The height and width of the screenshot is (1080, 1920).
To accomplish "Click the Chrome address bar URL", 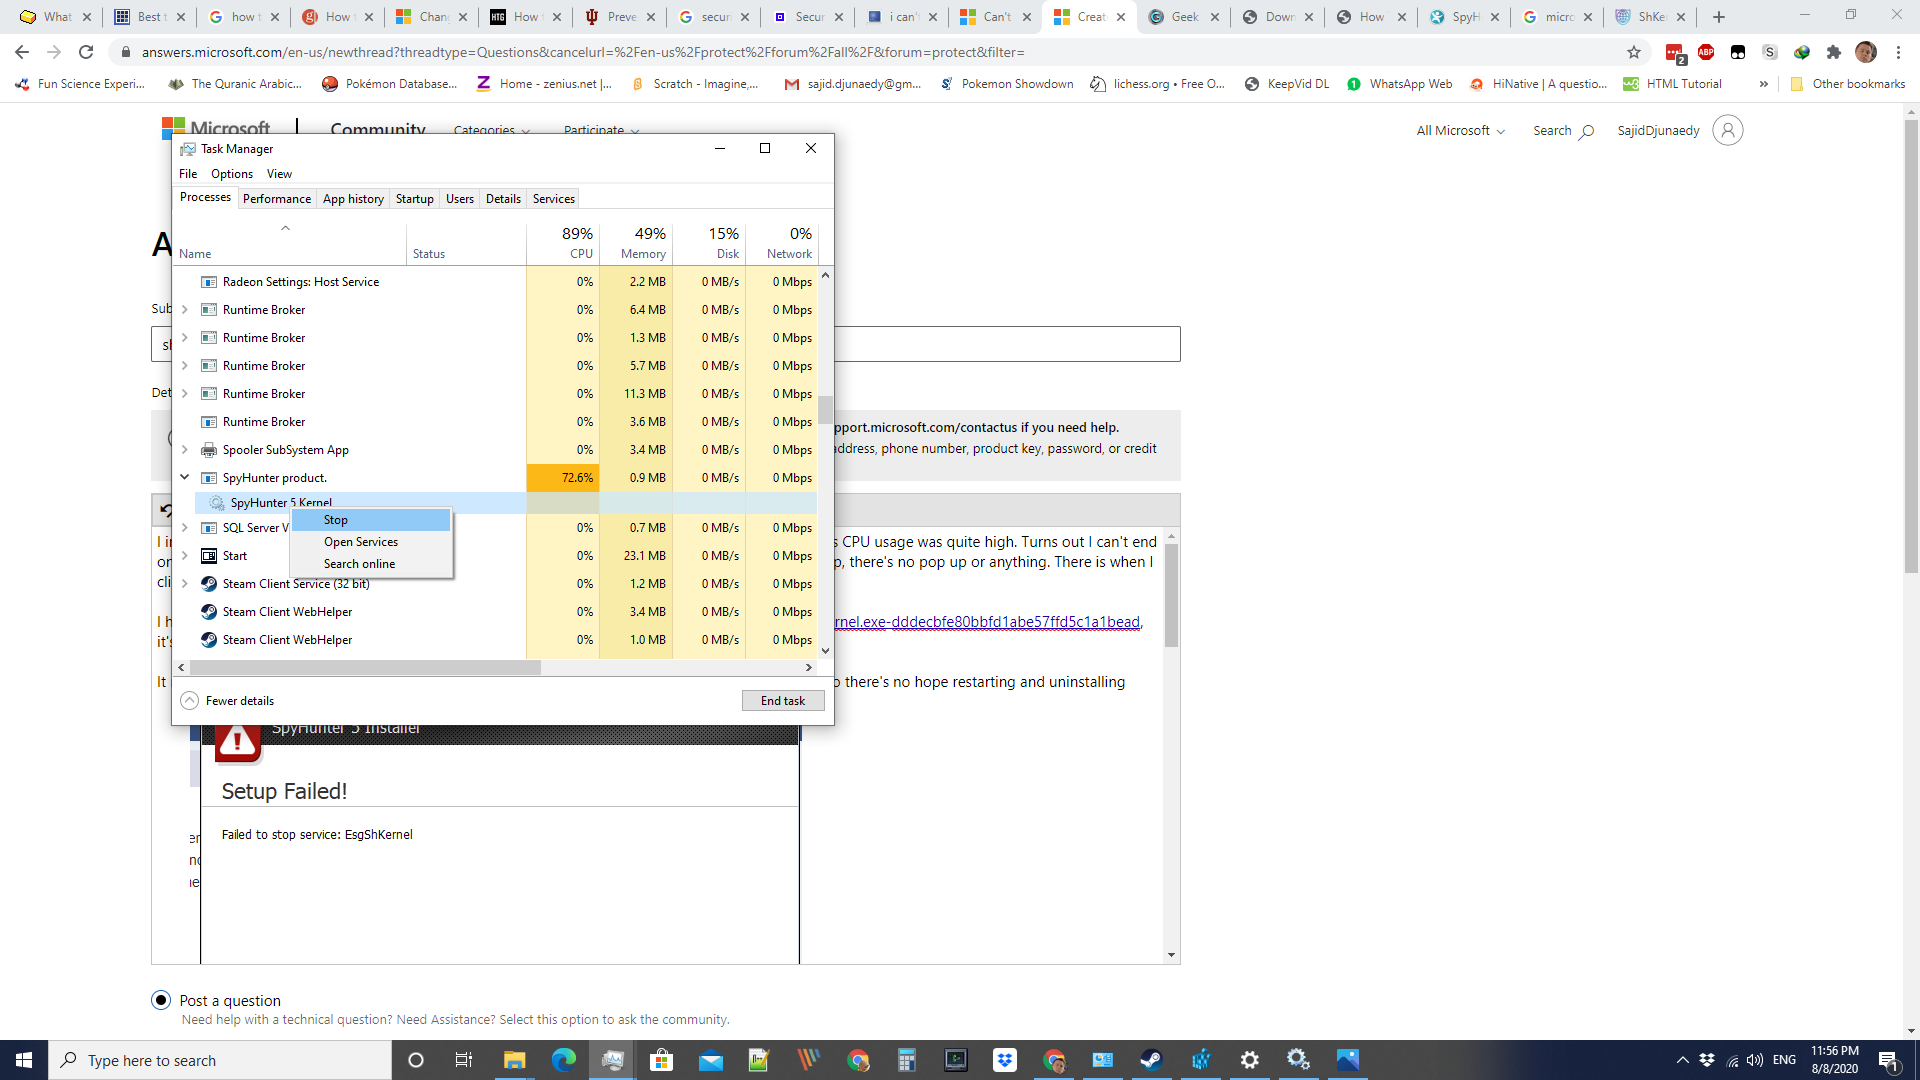I will tap(583, 52).
